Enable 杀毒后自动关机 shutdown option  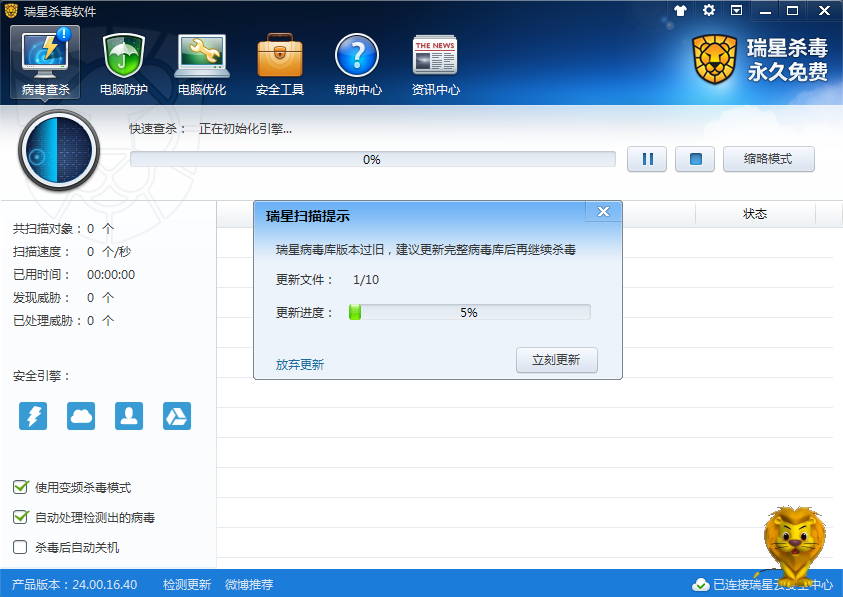point(21,547)
